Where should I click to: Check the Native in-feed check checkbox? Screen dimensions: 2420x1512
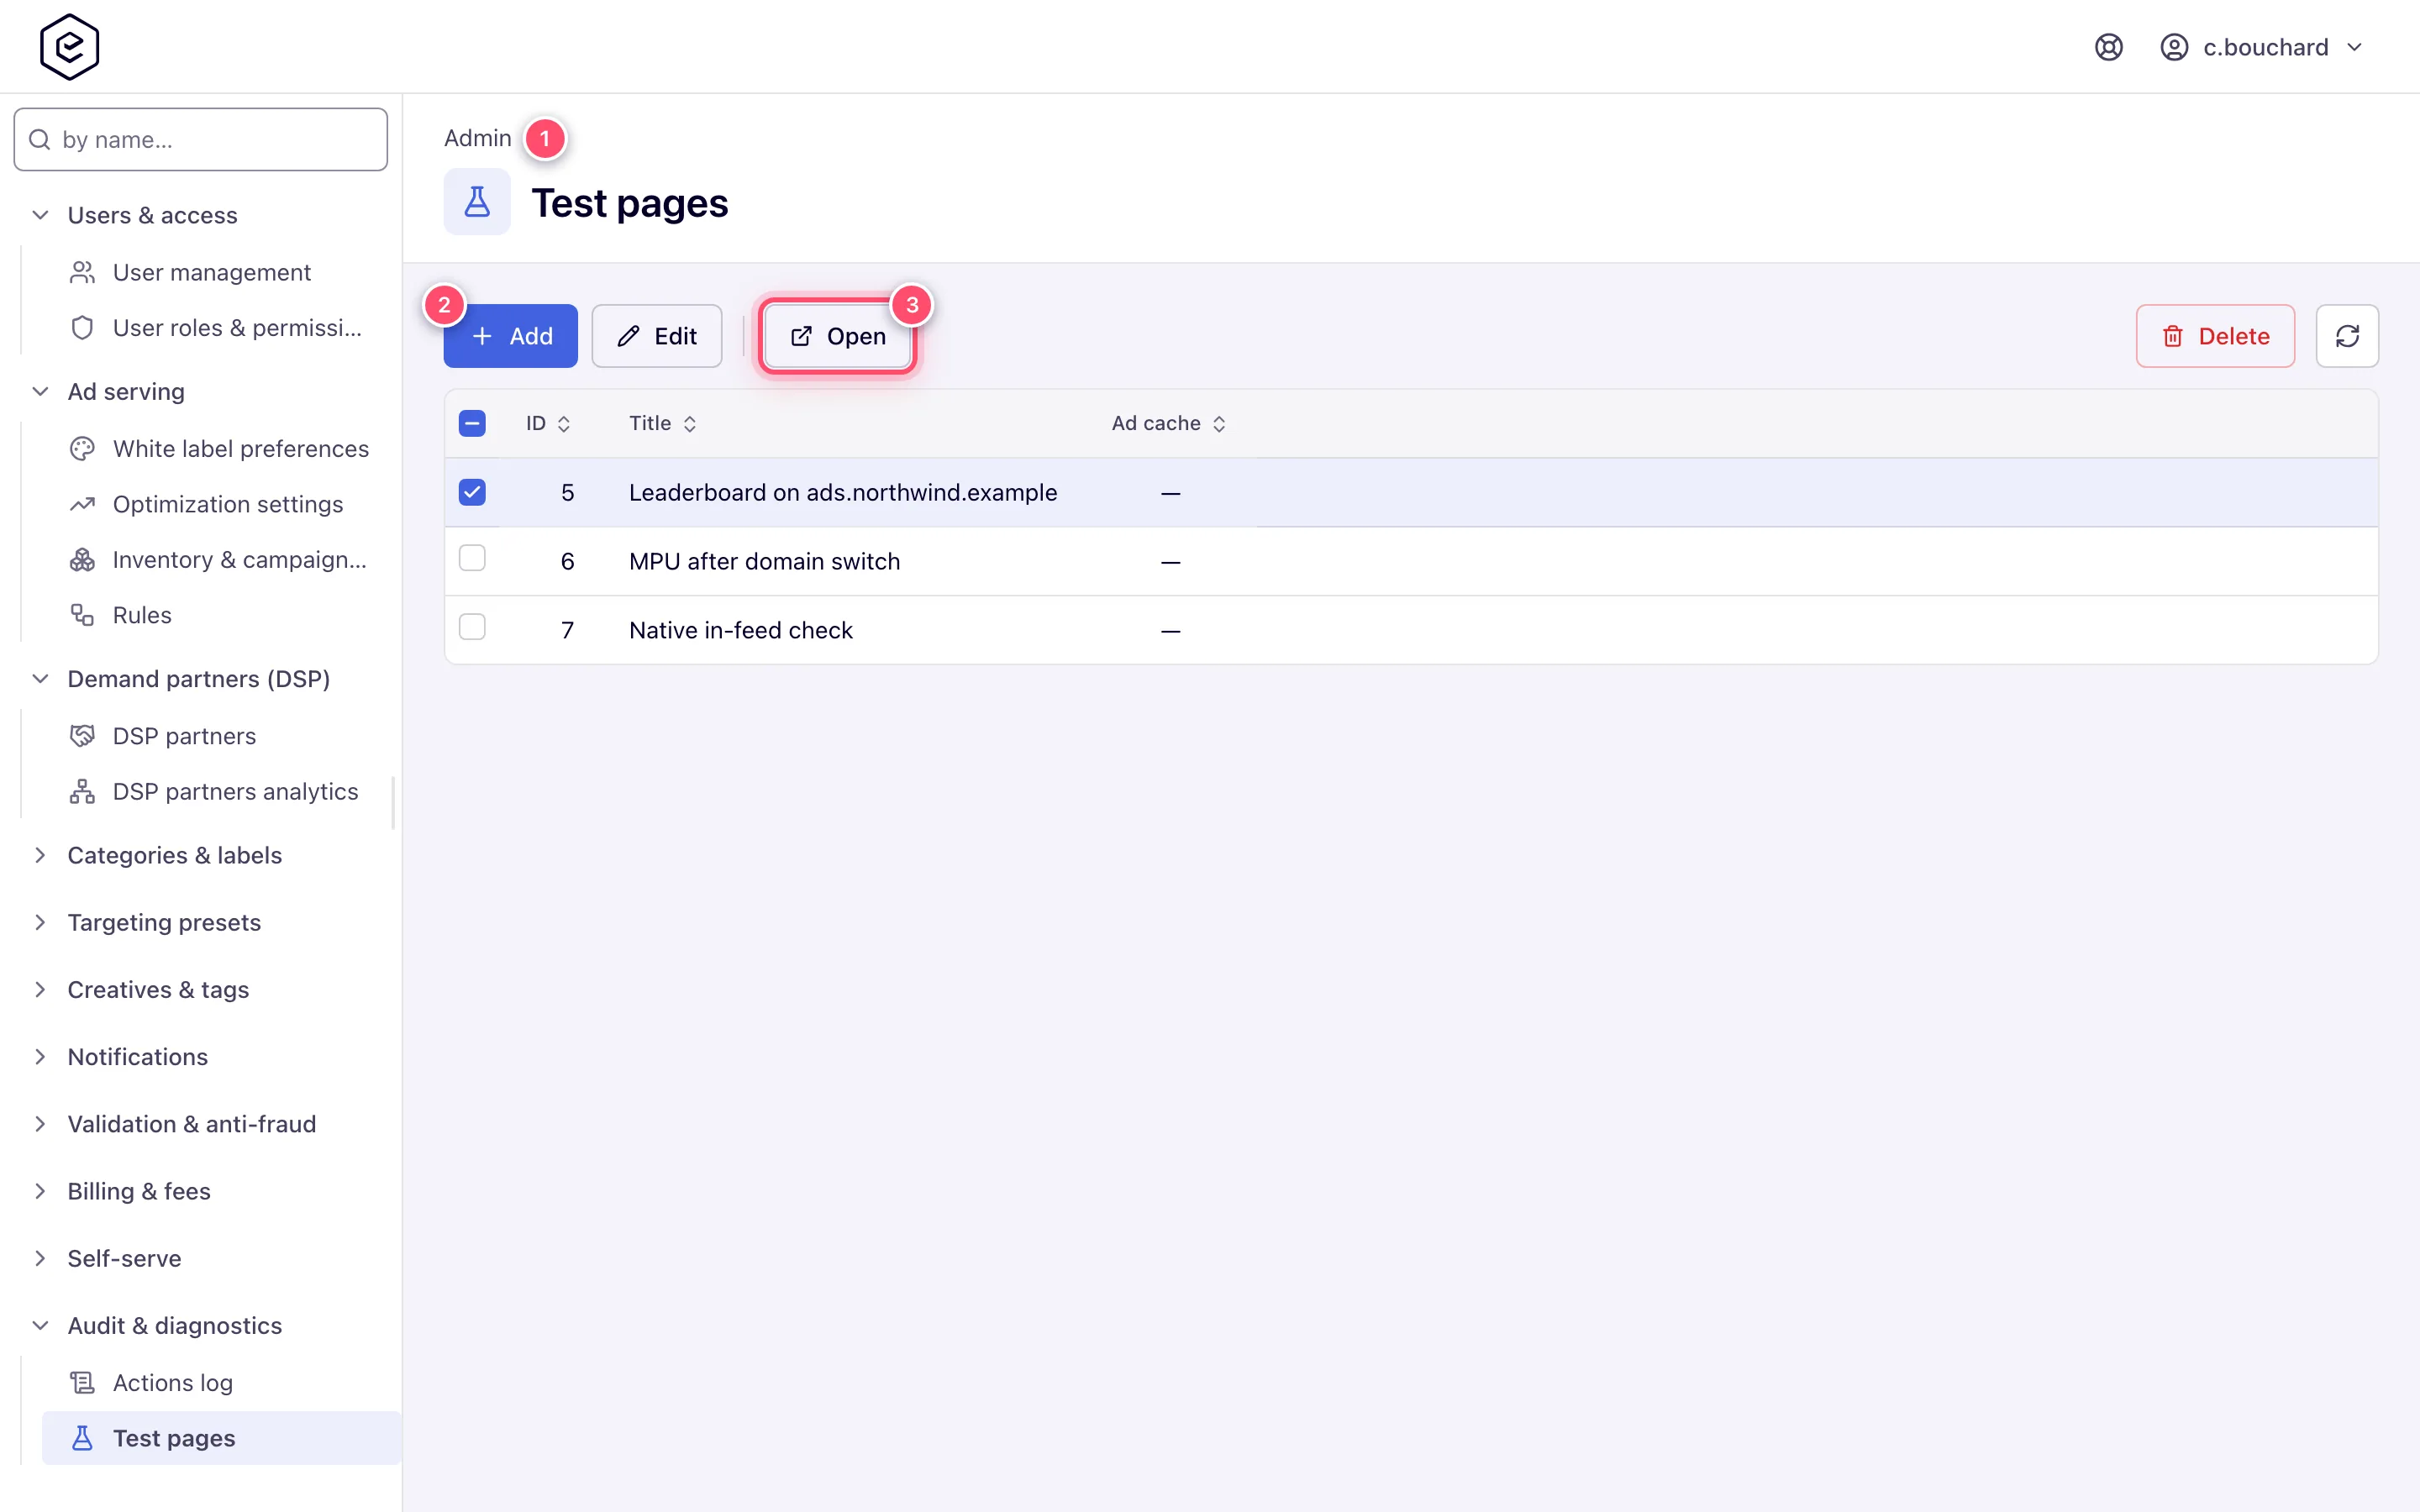tap(472, 627)
